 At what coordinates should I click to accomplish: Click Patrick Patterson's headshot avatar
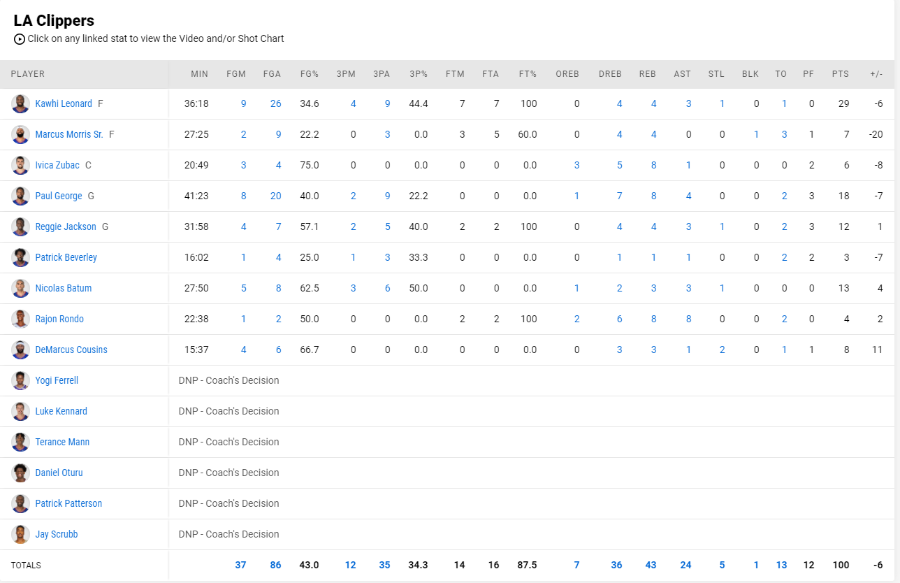click(x=20, y=504)
